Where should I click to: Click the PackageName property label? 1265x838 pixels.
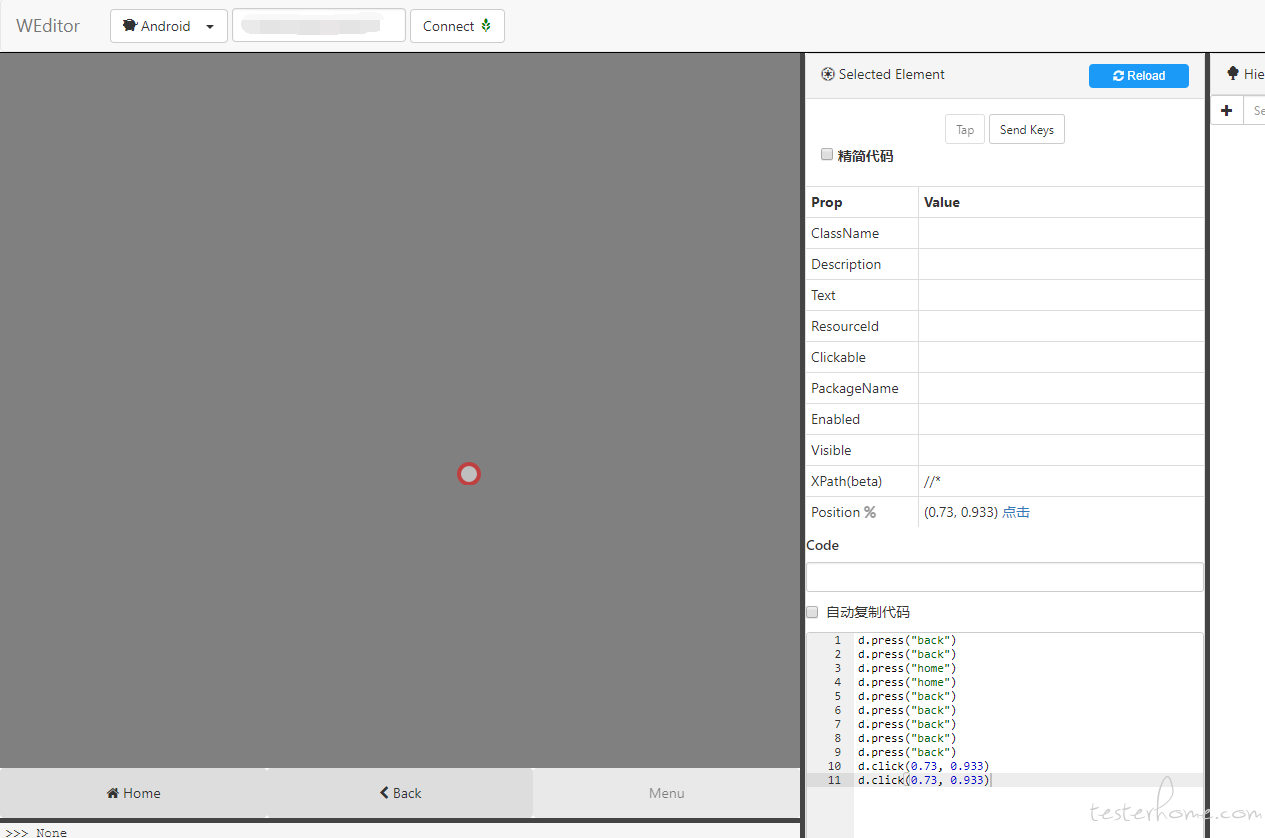(855, 388)
